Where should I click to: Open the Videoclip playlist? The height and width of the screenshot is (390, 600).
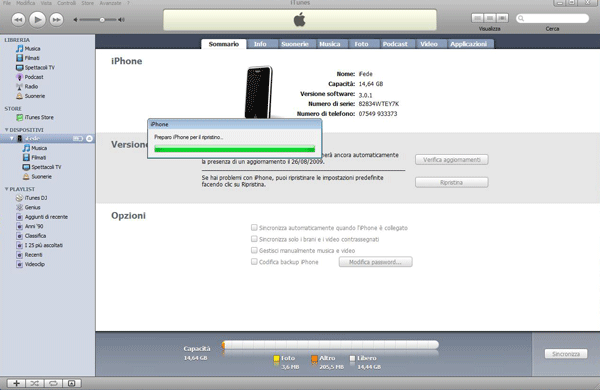pyautogui.click(x=31, y=264)
